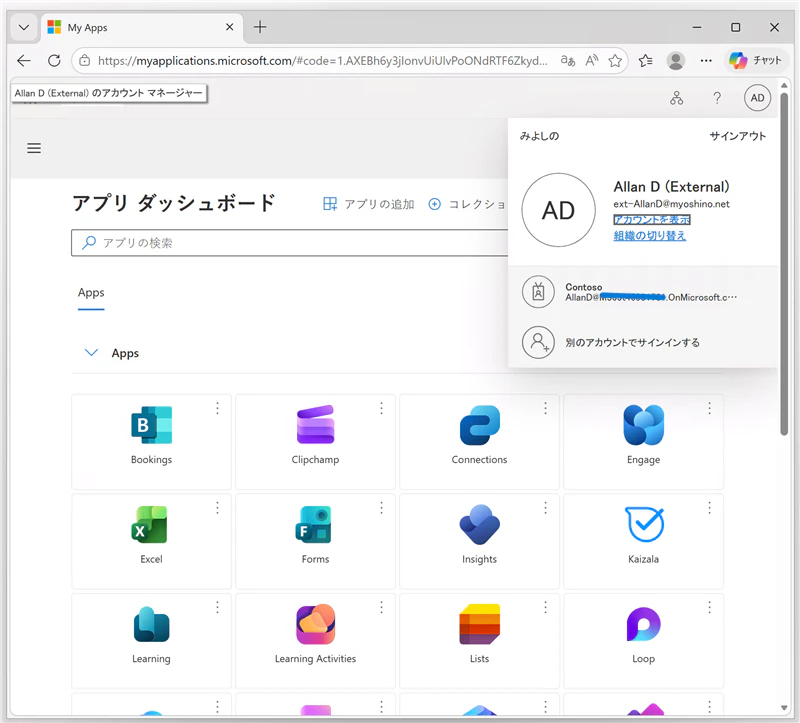
Task: Close the My Apps tab
Action: coord(230,27)
